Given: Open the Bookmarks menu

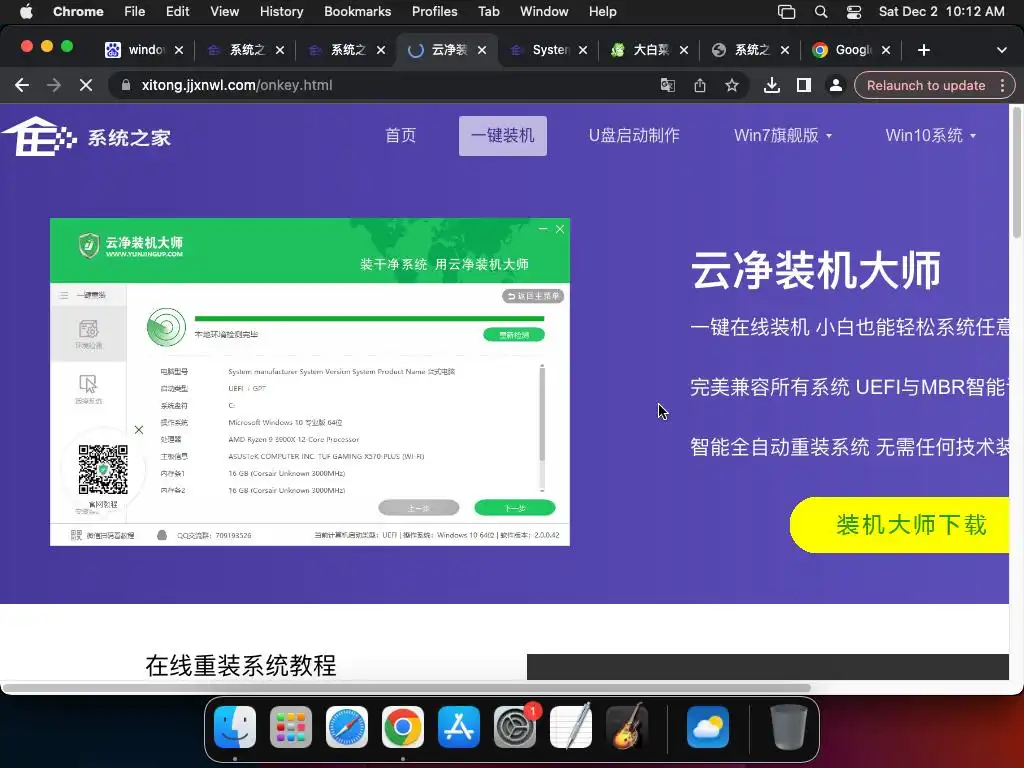Looking at the screenshot, I should (x=357, y=12).
